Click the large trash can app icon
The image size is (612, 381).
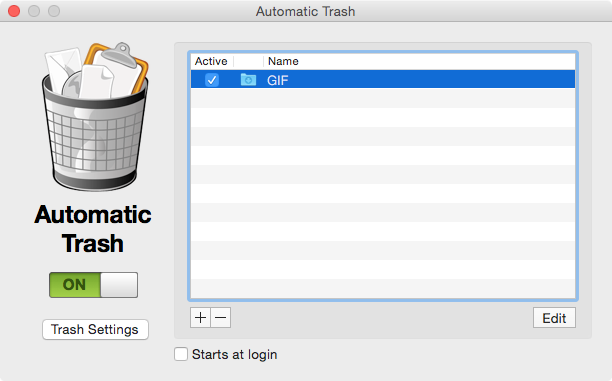pos(95,117)
